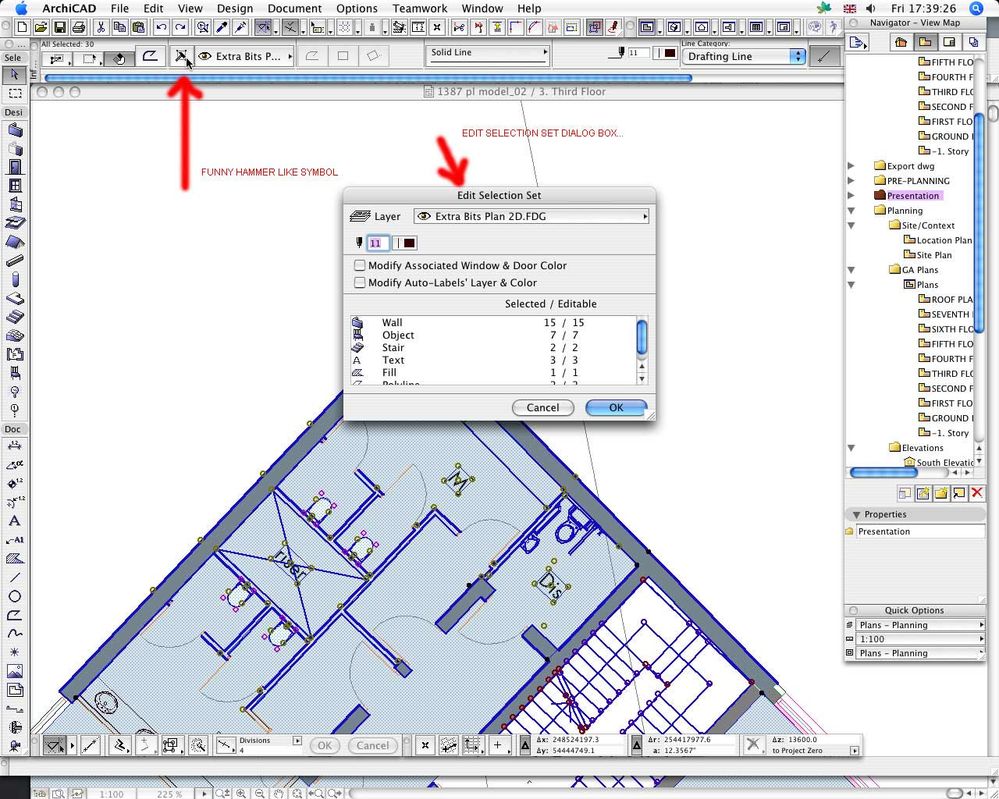Click the syringe Inject Parameters icon
The width and height of the screenshot is (999, 799).
[x=241, y=27]
